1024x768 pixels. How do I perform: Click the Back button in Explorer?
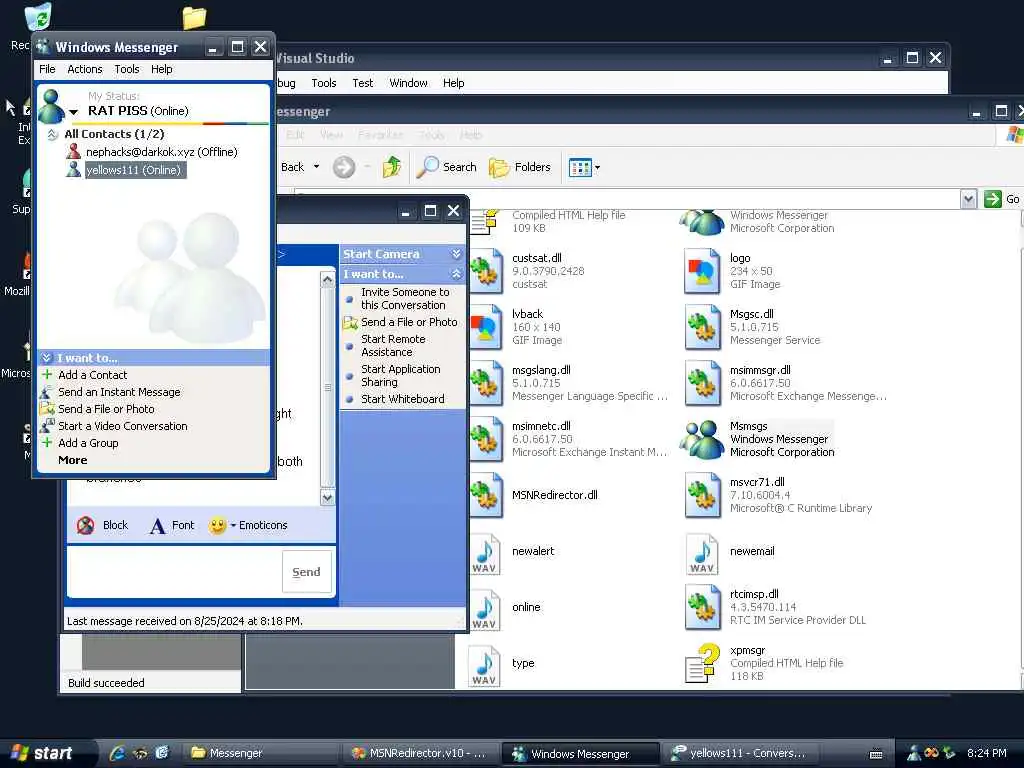coord(292,167)
